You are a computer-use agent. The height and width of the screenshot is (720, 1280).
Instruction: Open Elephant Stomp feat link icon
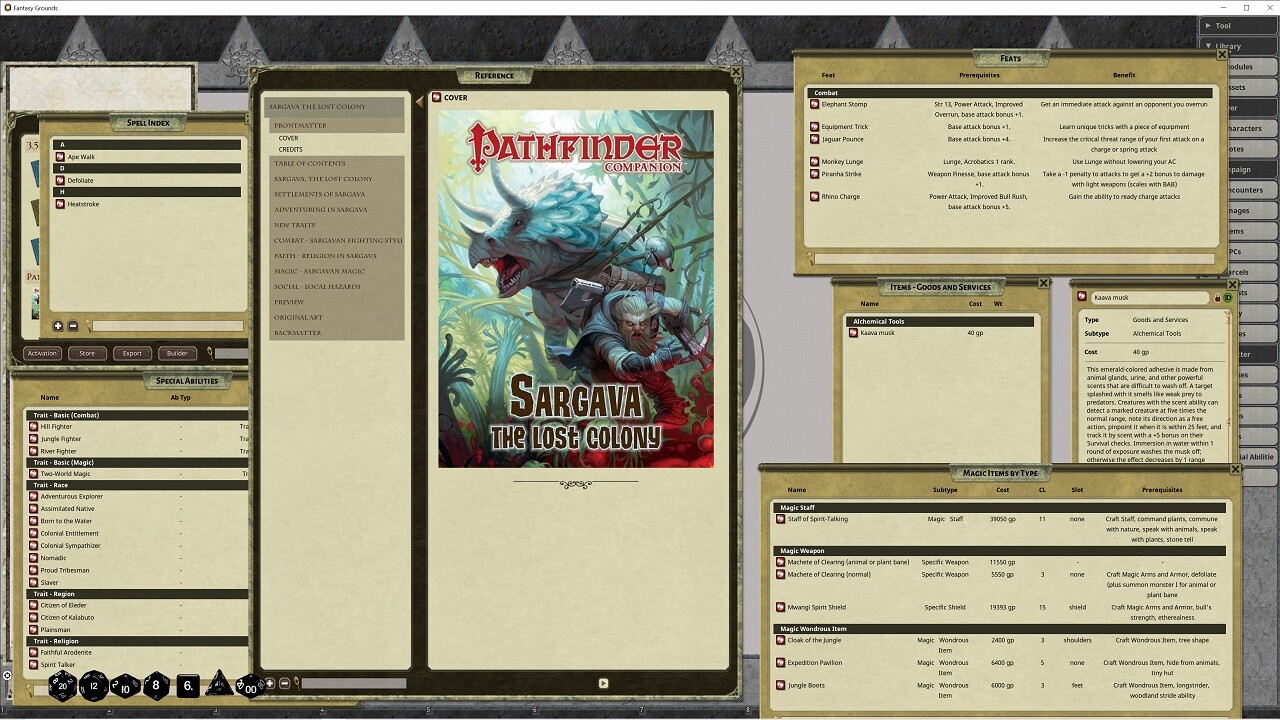(x=814, y=104)
